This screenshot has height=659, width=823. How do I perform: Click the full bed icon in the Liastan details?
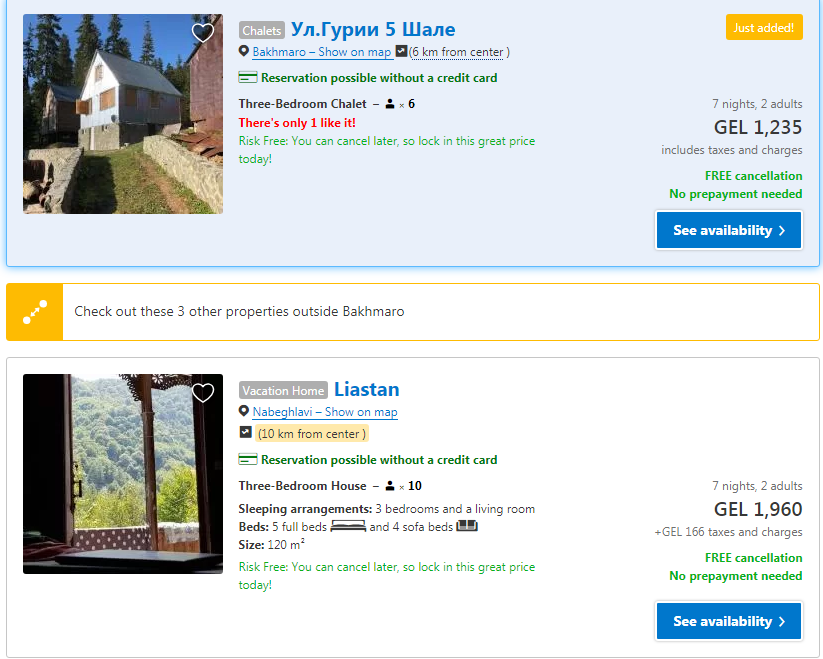(348, 526)
